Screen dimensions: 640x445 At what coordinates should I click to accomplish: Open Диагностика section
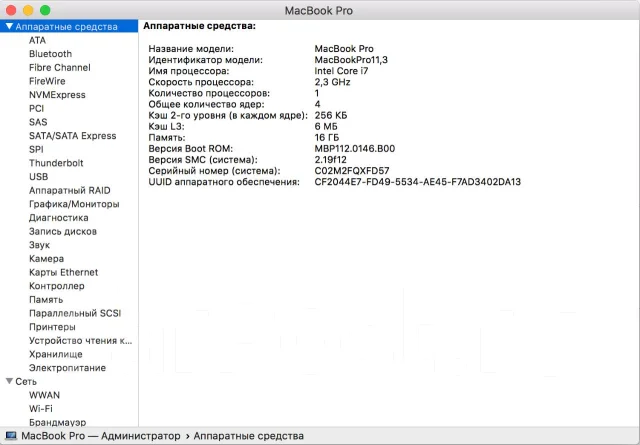tap(58, 218)
